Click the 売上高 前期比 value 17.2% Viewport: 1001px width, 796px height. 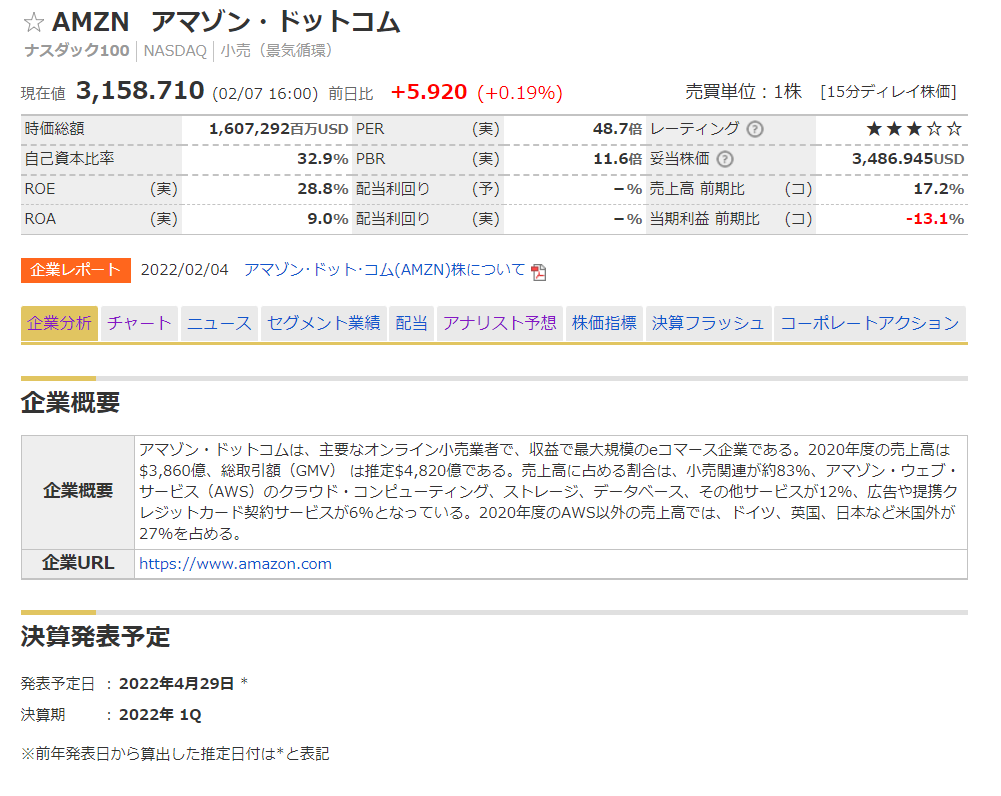coord(938,190)
